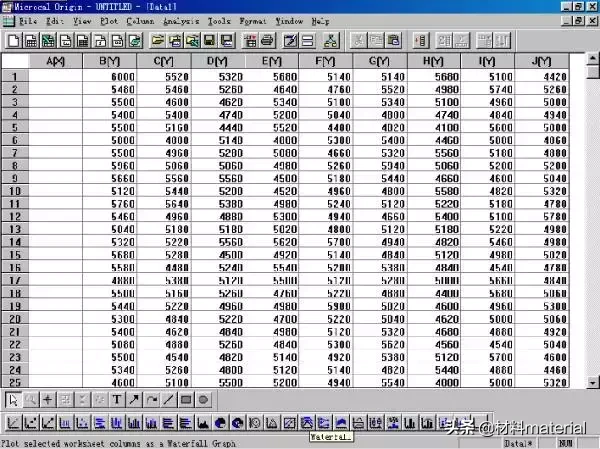
Task: Click the Import ASCII toolbar icon
Action: 250,41
